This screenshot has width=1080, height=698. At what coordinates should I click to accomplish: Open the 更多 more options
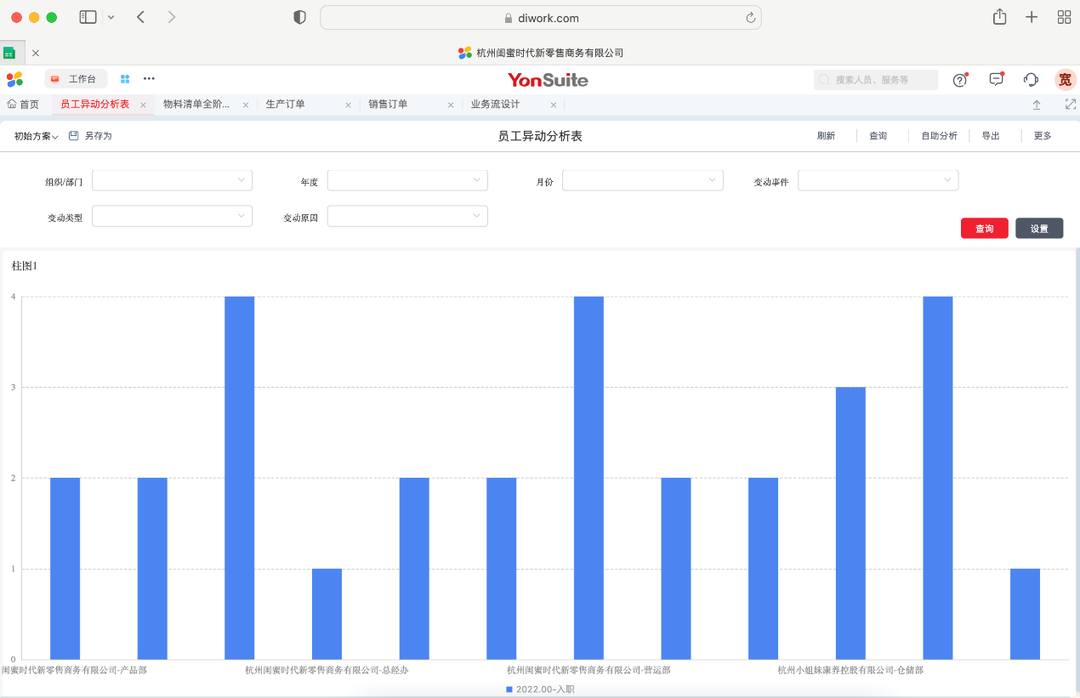coord(1043,136)
